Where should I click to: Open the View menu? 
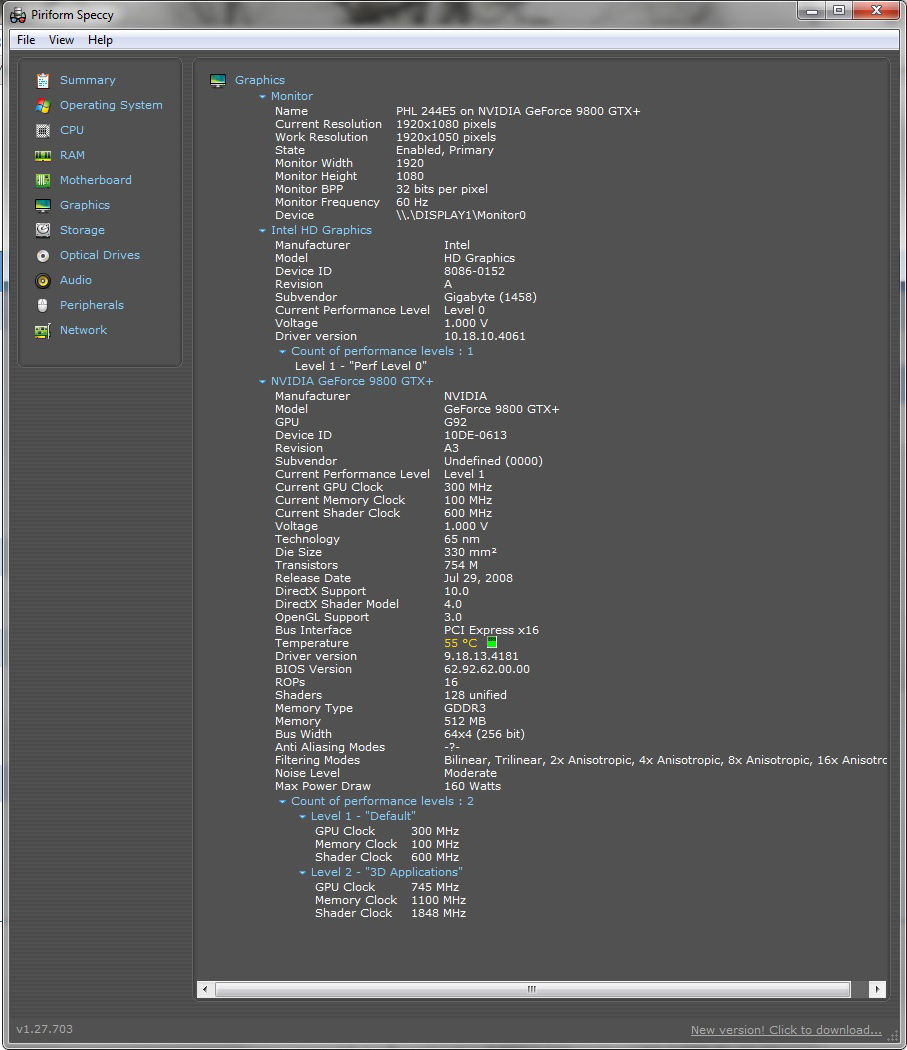[61, 40]
